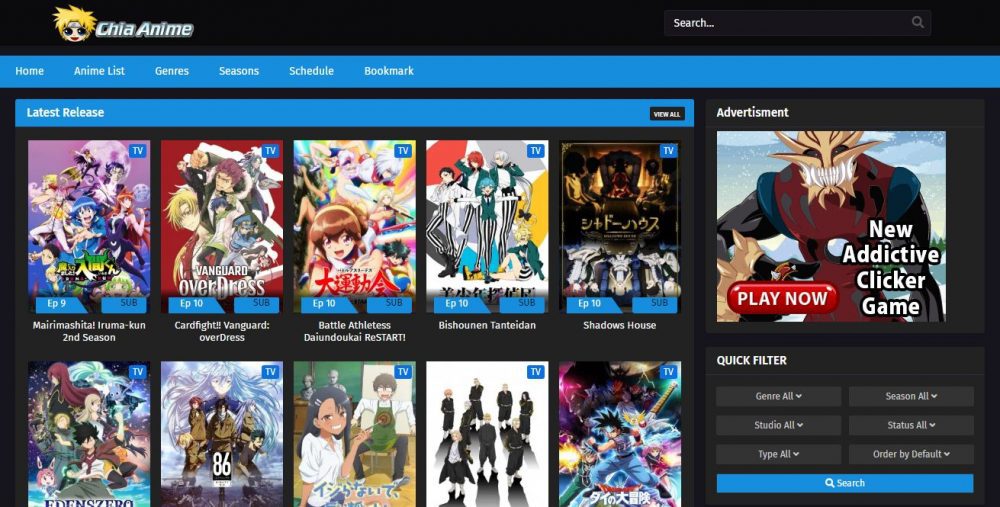The image size is (1000, 507).
Task: Click TV badge on Edens Zero poster
Action: (138, 372)
